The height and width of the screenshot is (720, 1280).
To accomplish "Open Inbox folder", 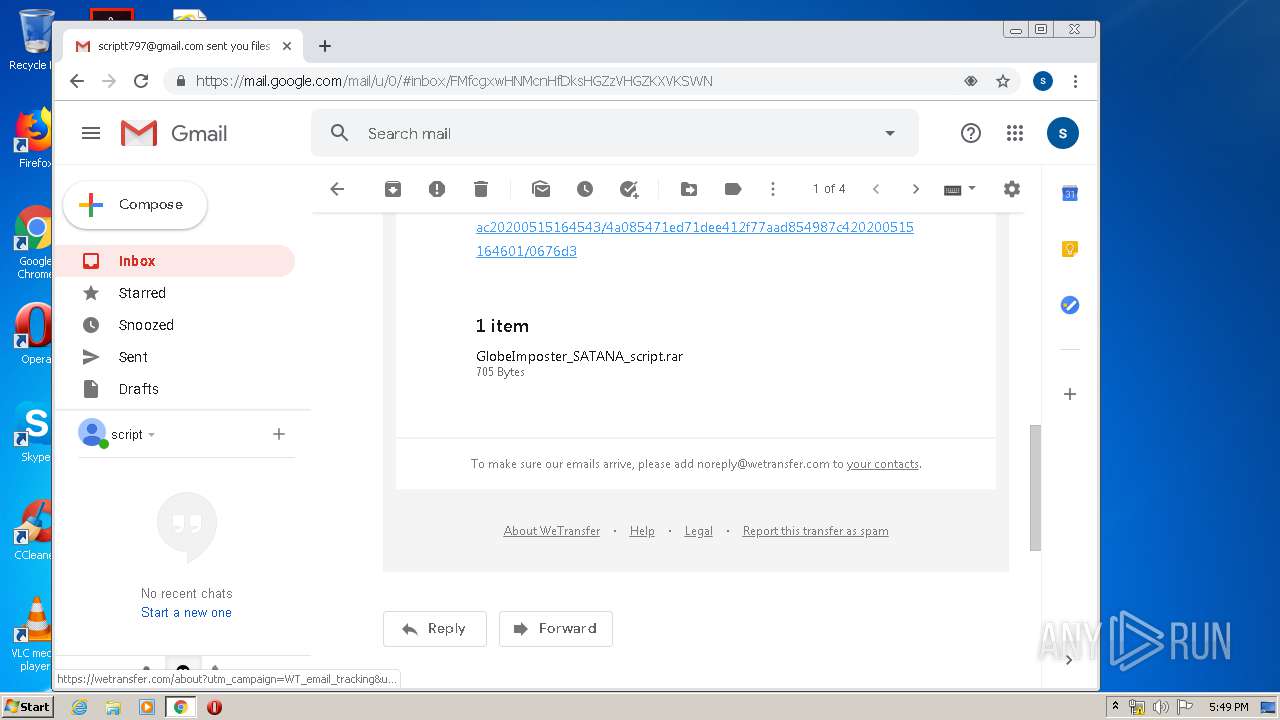I will 174,261.
